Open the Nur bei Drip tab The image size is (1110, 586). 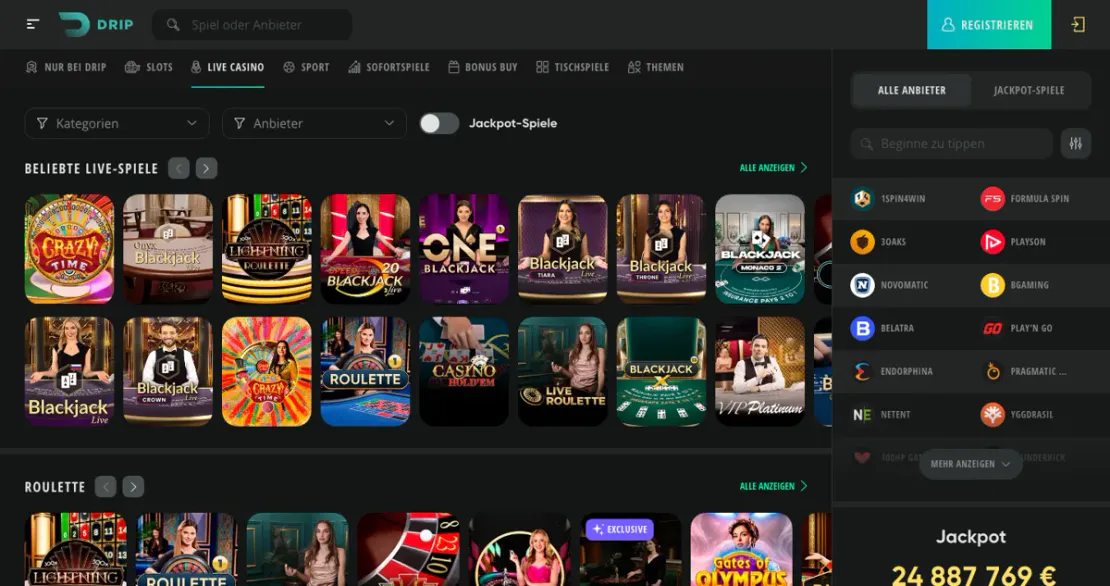point(66,67)
